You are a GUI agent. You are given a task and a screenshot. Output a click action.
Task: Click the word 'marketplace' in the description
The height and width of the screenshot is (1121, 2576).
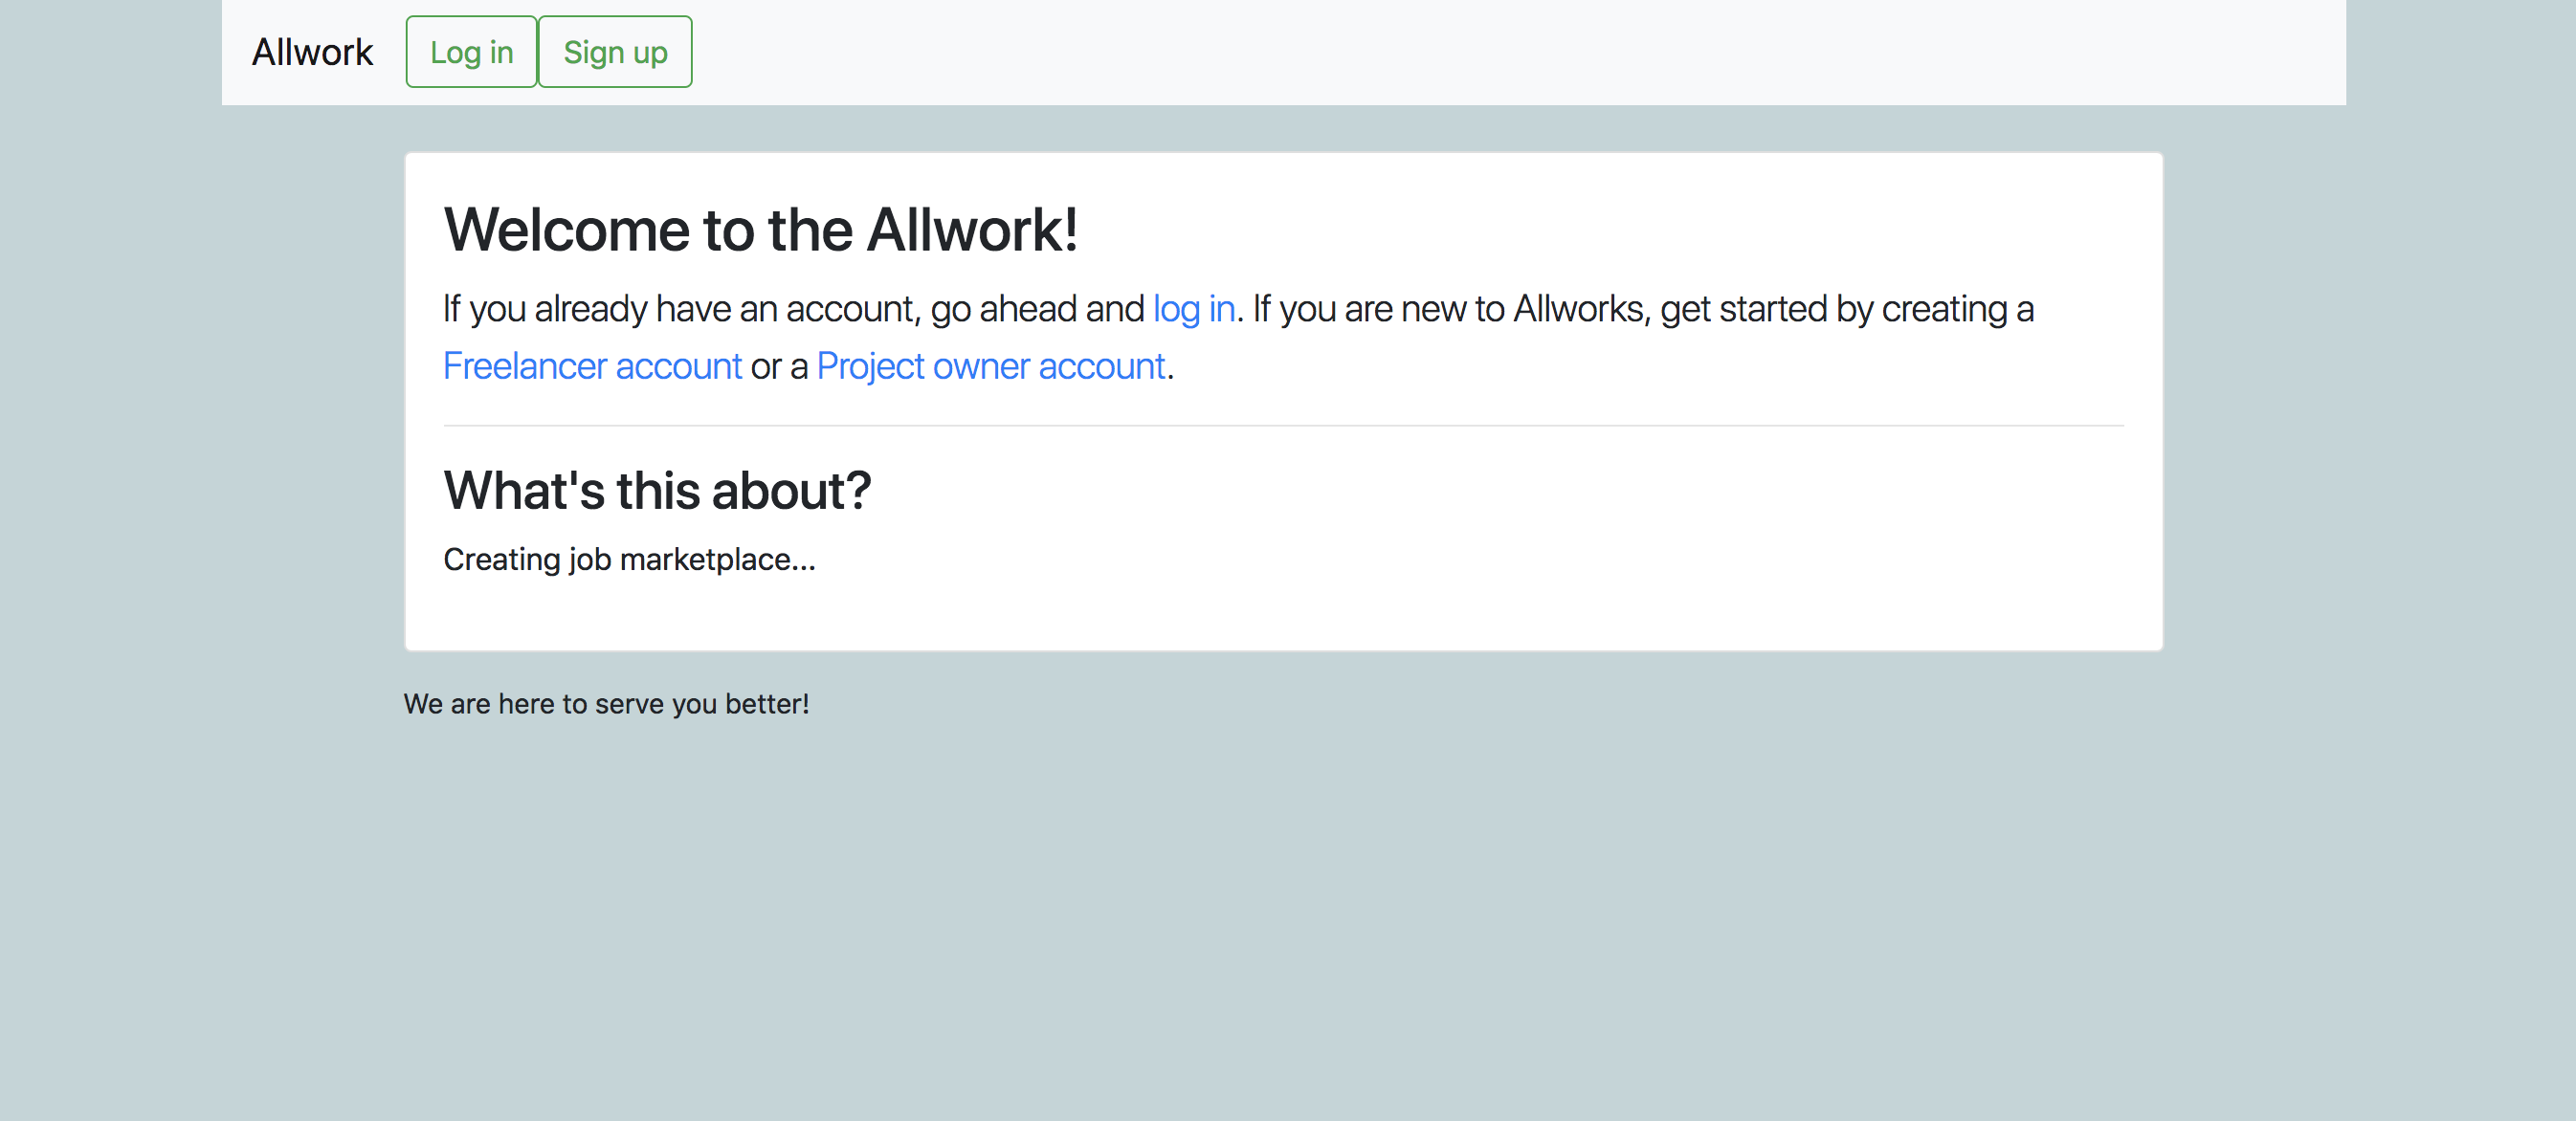706,559
